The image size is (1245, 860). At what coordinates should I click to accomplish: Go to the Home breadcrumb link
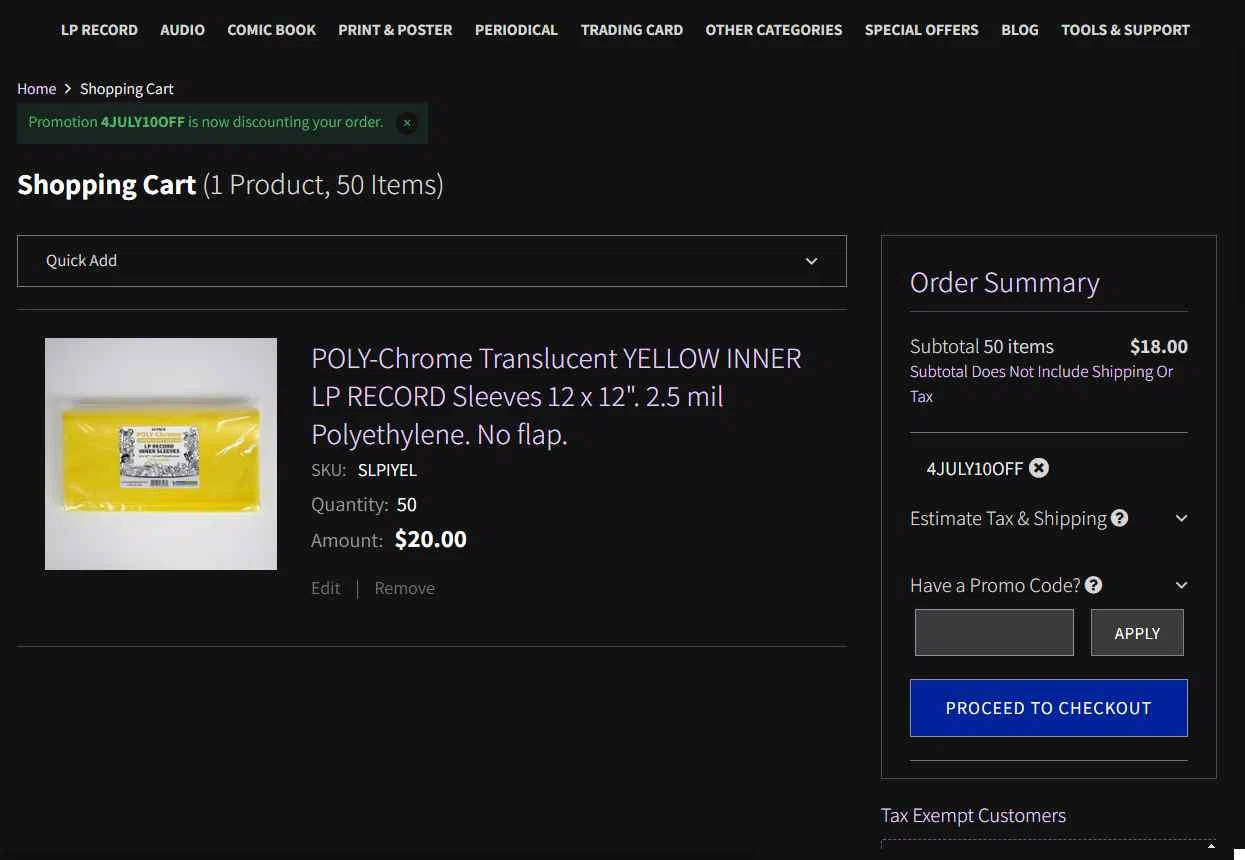(37, 89)
